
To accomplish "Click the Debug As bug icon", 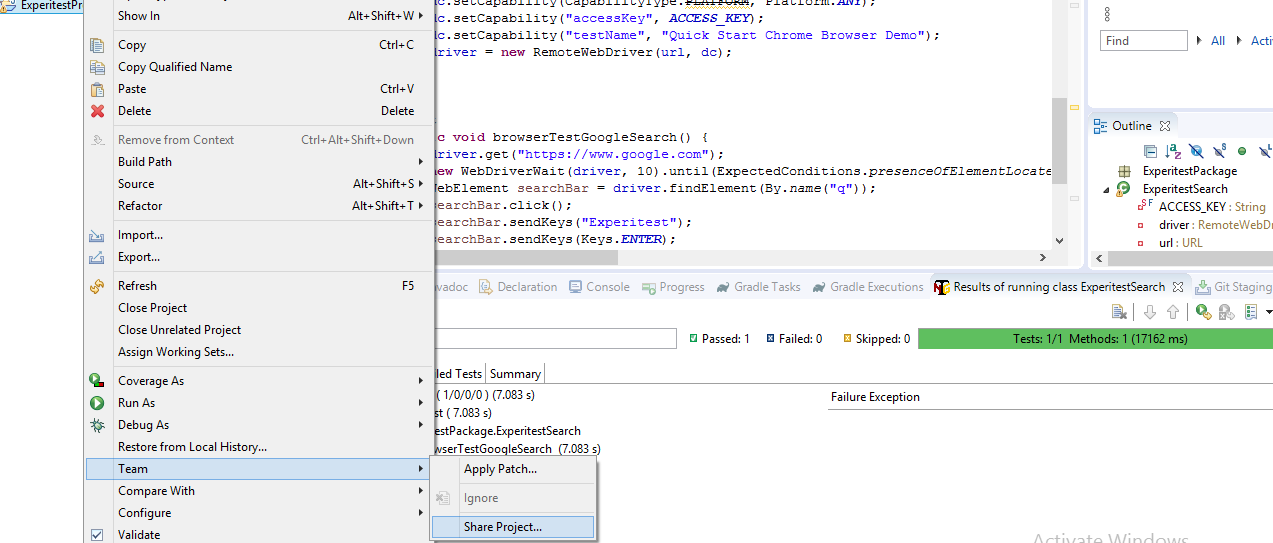I will [97, 425].
